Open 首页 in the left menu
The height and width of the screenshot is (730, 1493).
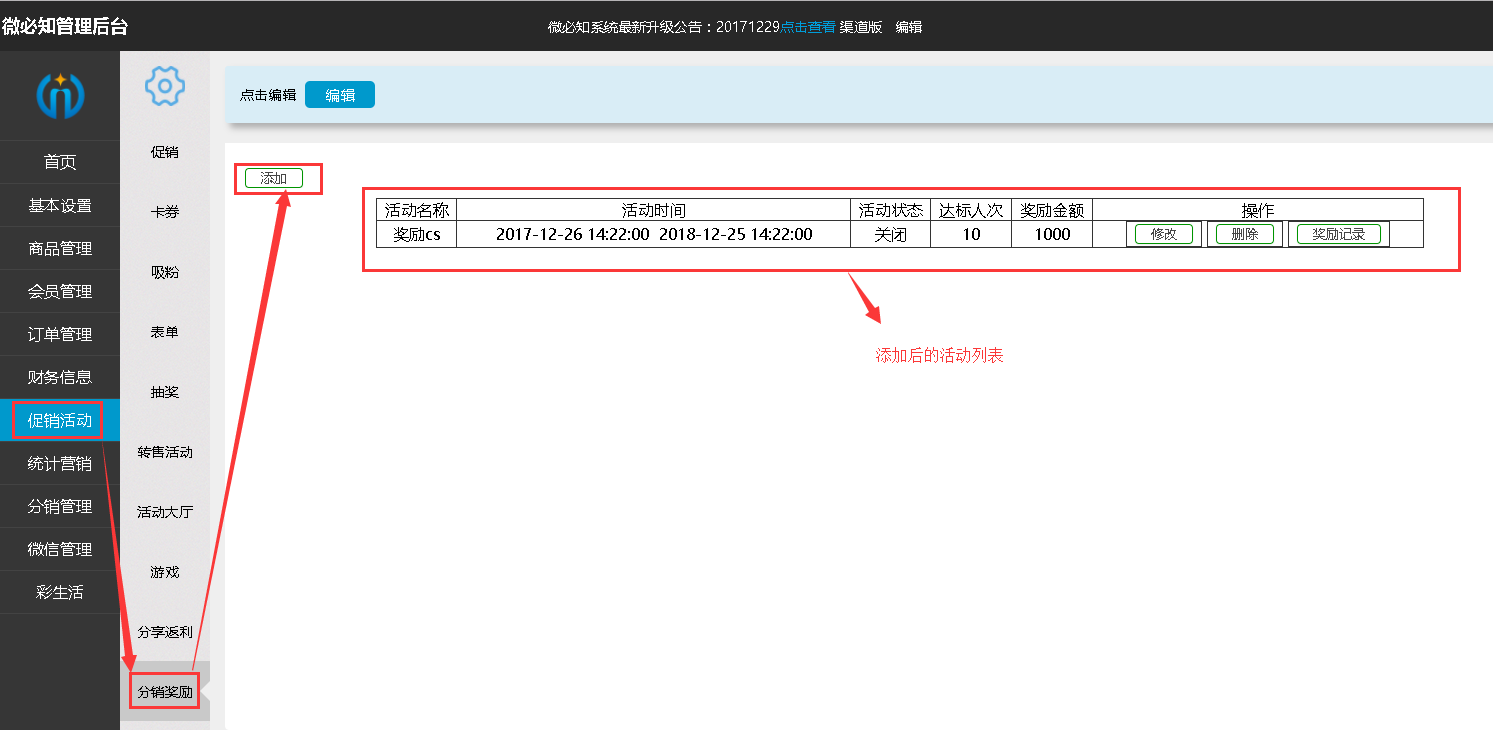(x=60, y=162)
